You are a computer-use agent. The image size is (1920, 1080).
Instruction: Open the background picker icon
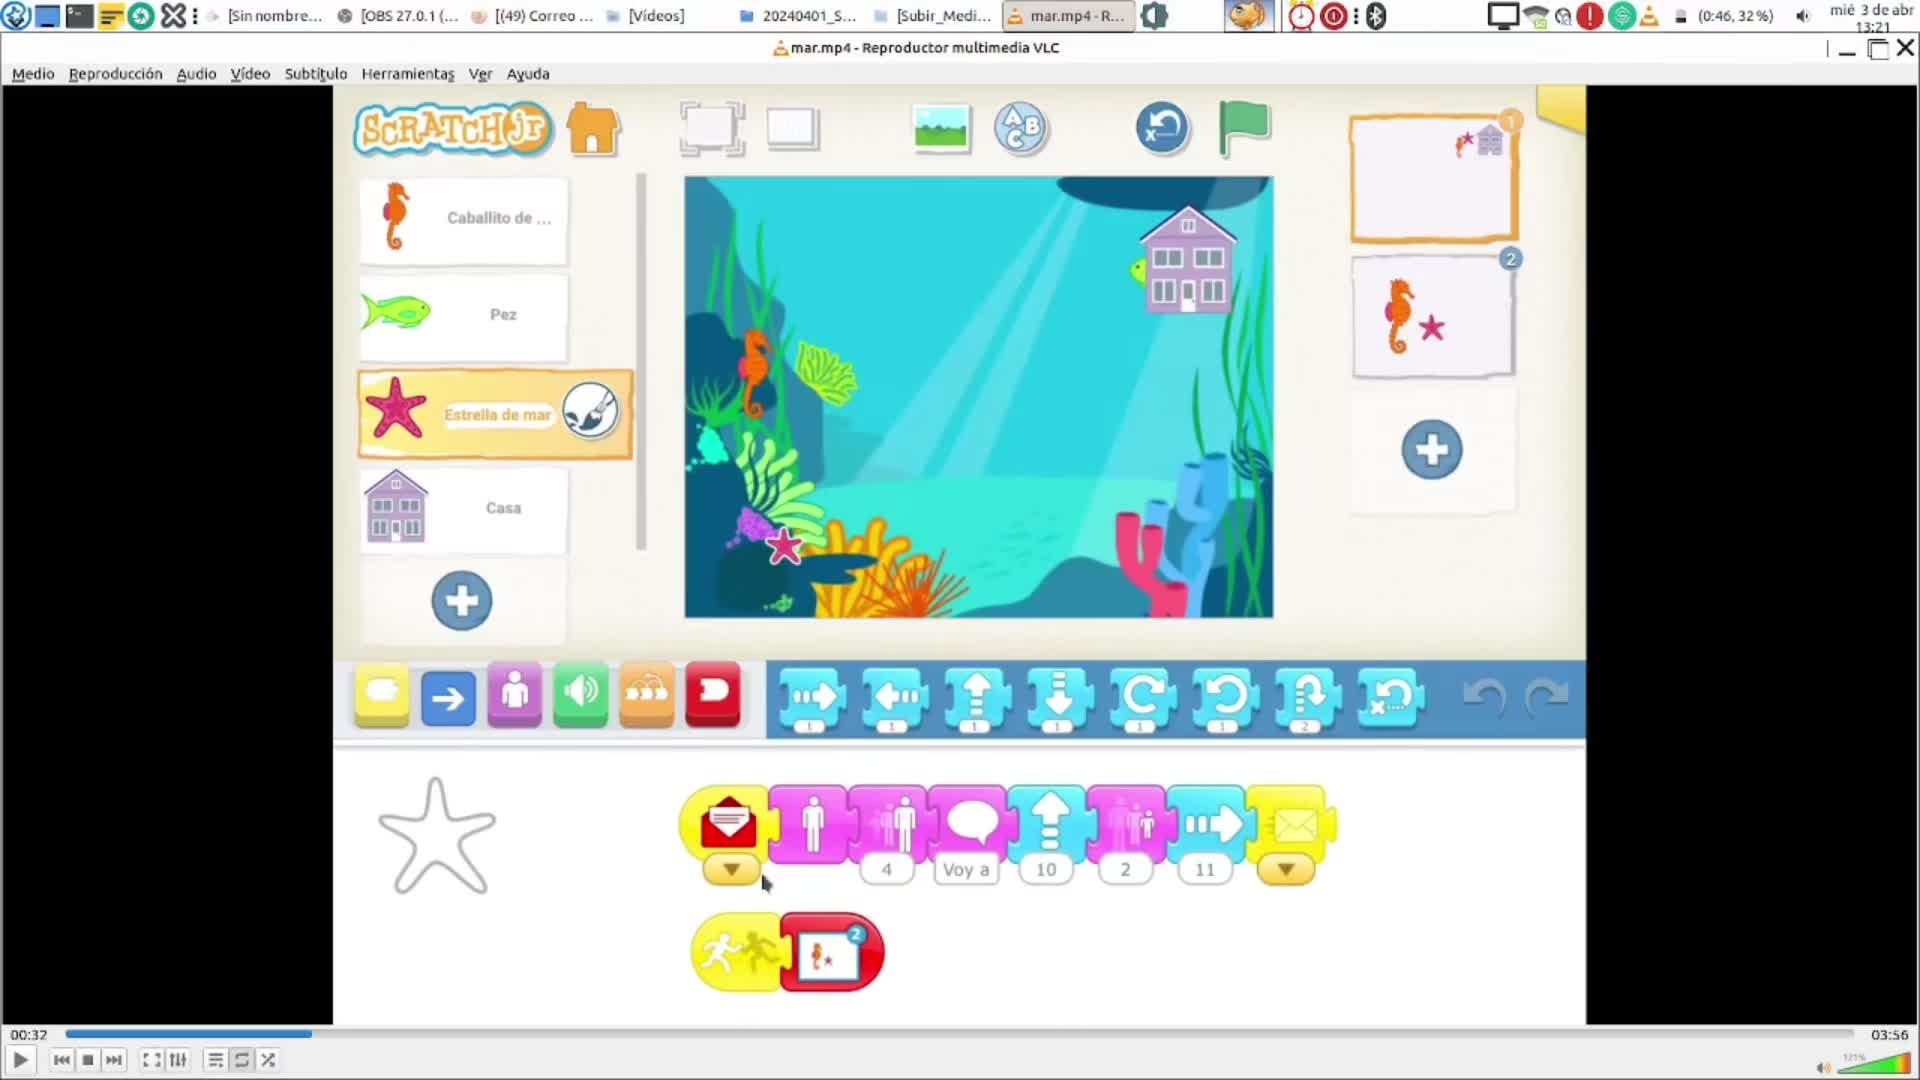941,129
